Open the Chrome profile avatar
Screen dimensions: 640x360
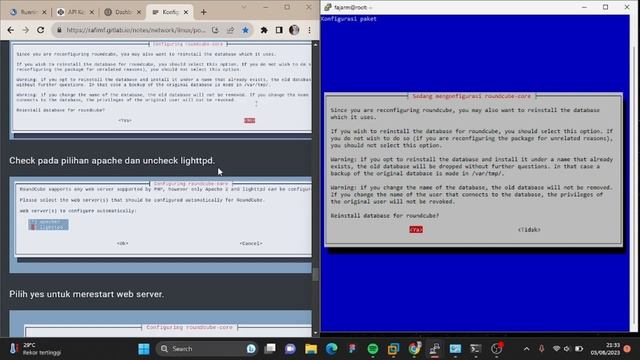[294, 30]
